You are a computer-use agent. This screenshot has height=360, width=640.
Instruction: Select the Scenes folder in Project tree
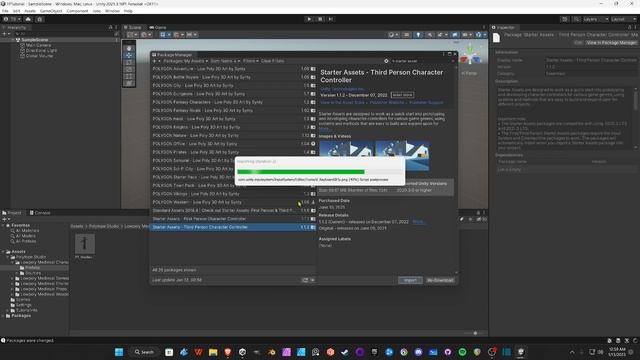23,300
